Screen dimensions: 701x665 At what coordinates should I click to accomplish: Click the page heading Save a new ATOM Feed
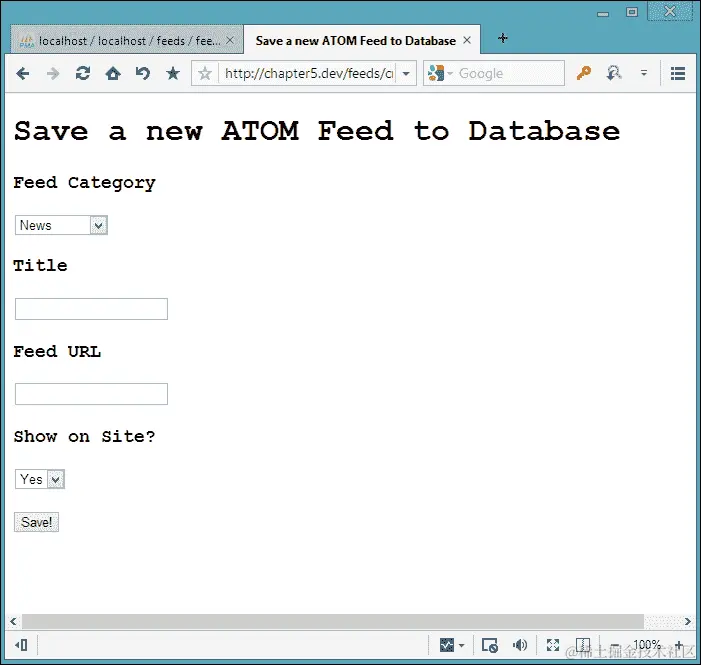click(x=317, y=131)
